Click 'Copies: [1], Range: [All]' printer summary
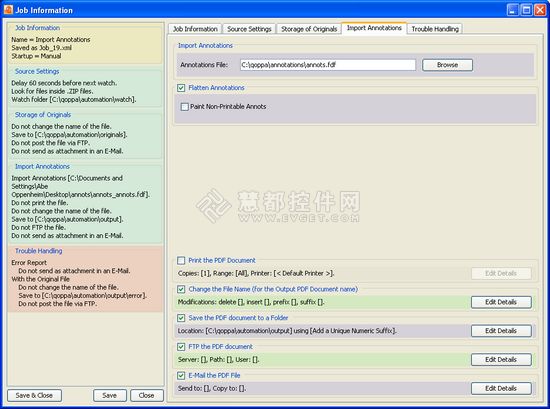 point(256,273)
